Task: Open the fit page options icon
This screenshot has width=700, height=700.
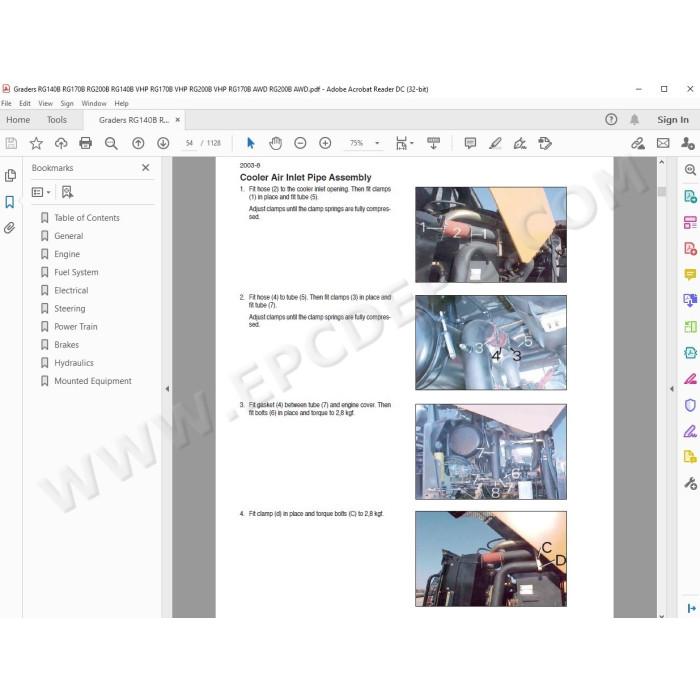Action: [404, 143]
